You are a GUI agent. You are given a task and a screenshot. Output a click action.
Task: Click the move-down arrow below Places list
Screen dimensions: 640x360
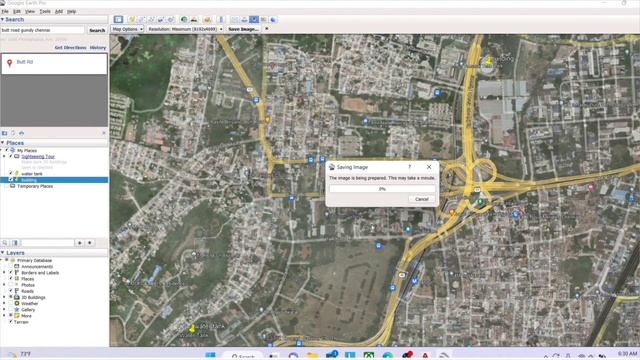pos(90,243)
